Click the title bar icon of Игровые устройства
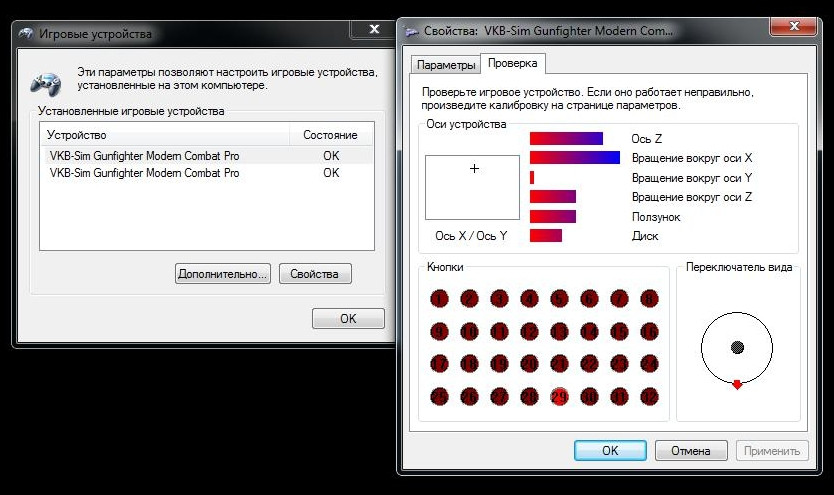This screenshot has width=834, height=495. (26, 33)
